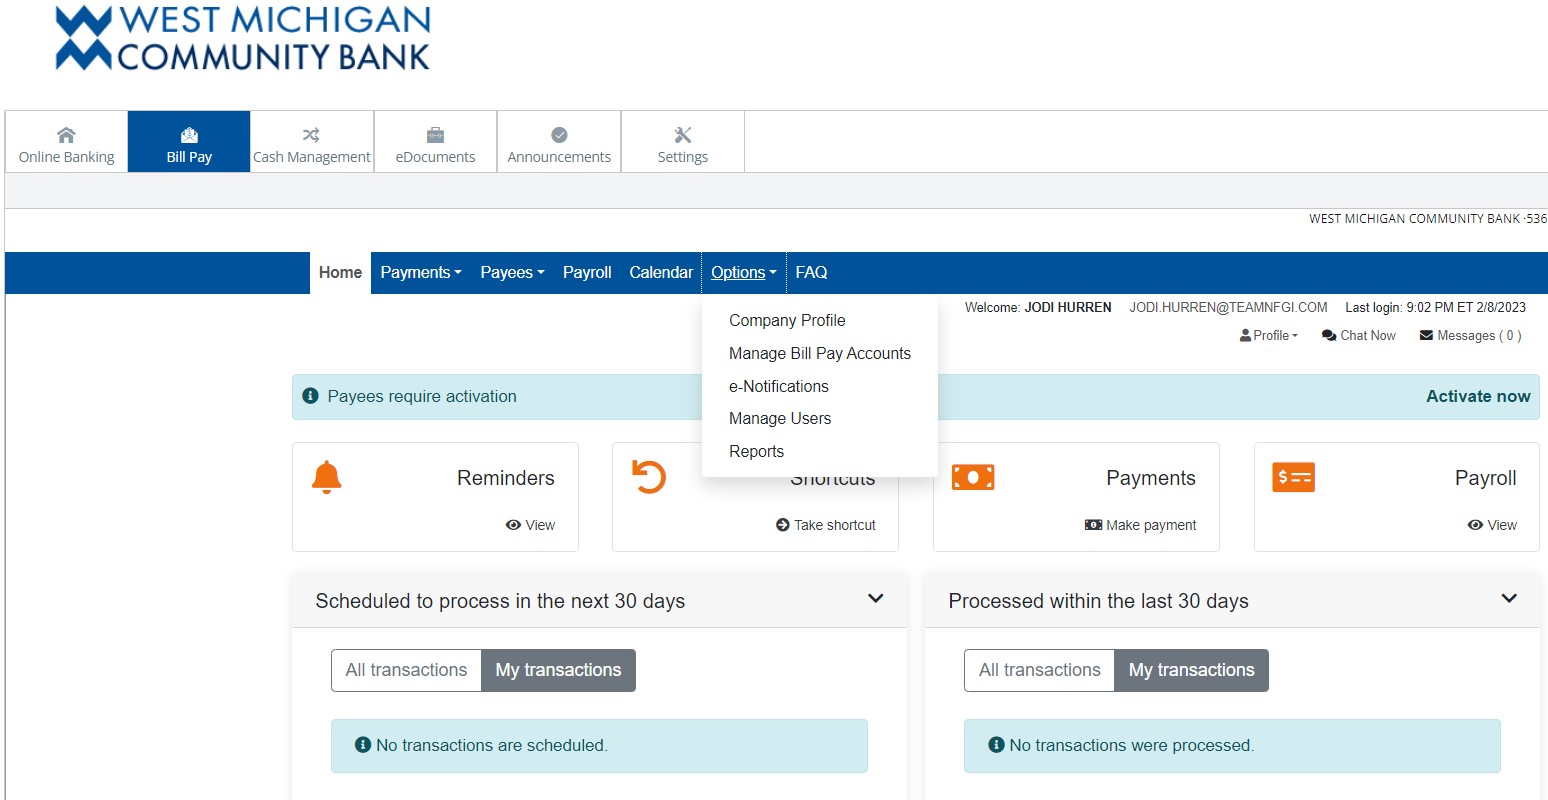Go to the Home tab

[340, 273]
